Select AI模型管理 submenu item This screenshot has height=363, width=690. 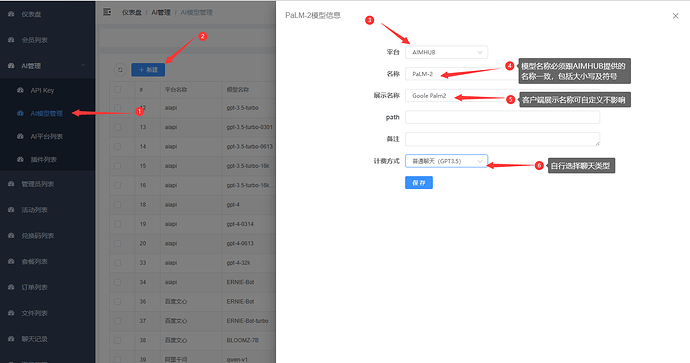pos(47,113)
